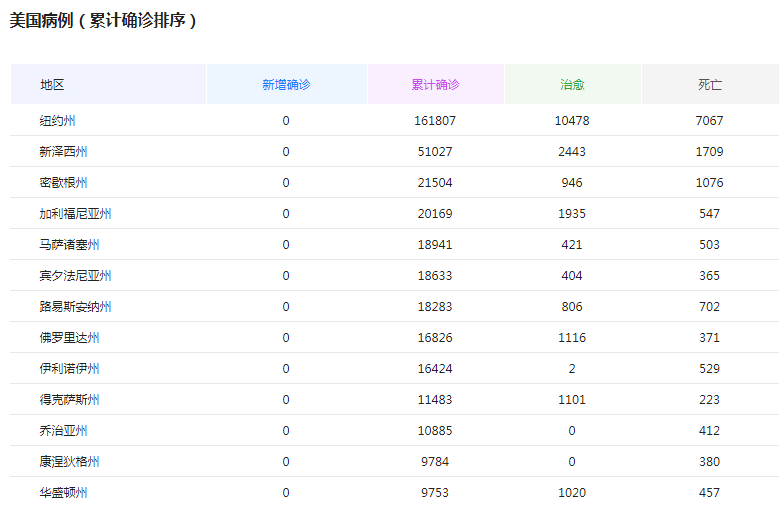The height and width of the screenshot is (506, 784).
Task: Select the 路易斯安纳州 row name
Action: tap(76, 306)
